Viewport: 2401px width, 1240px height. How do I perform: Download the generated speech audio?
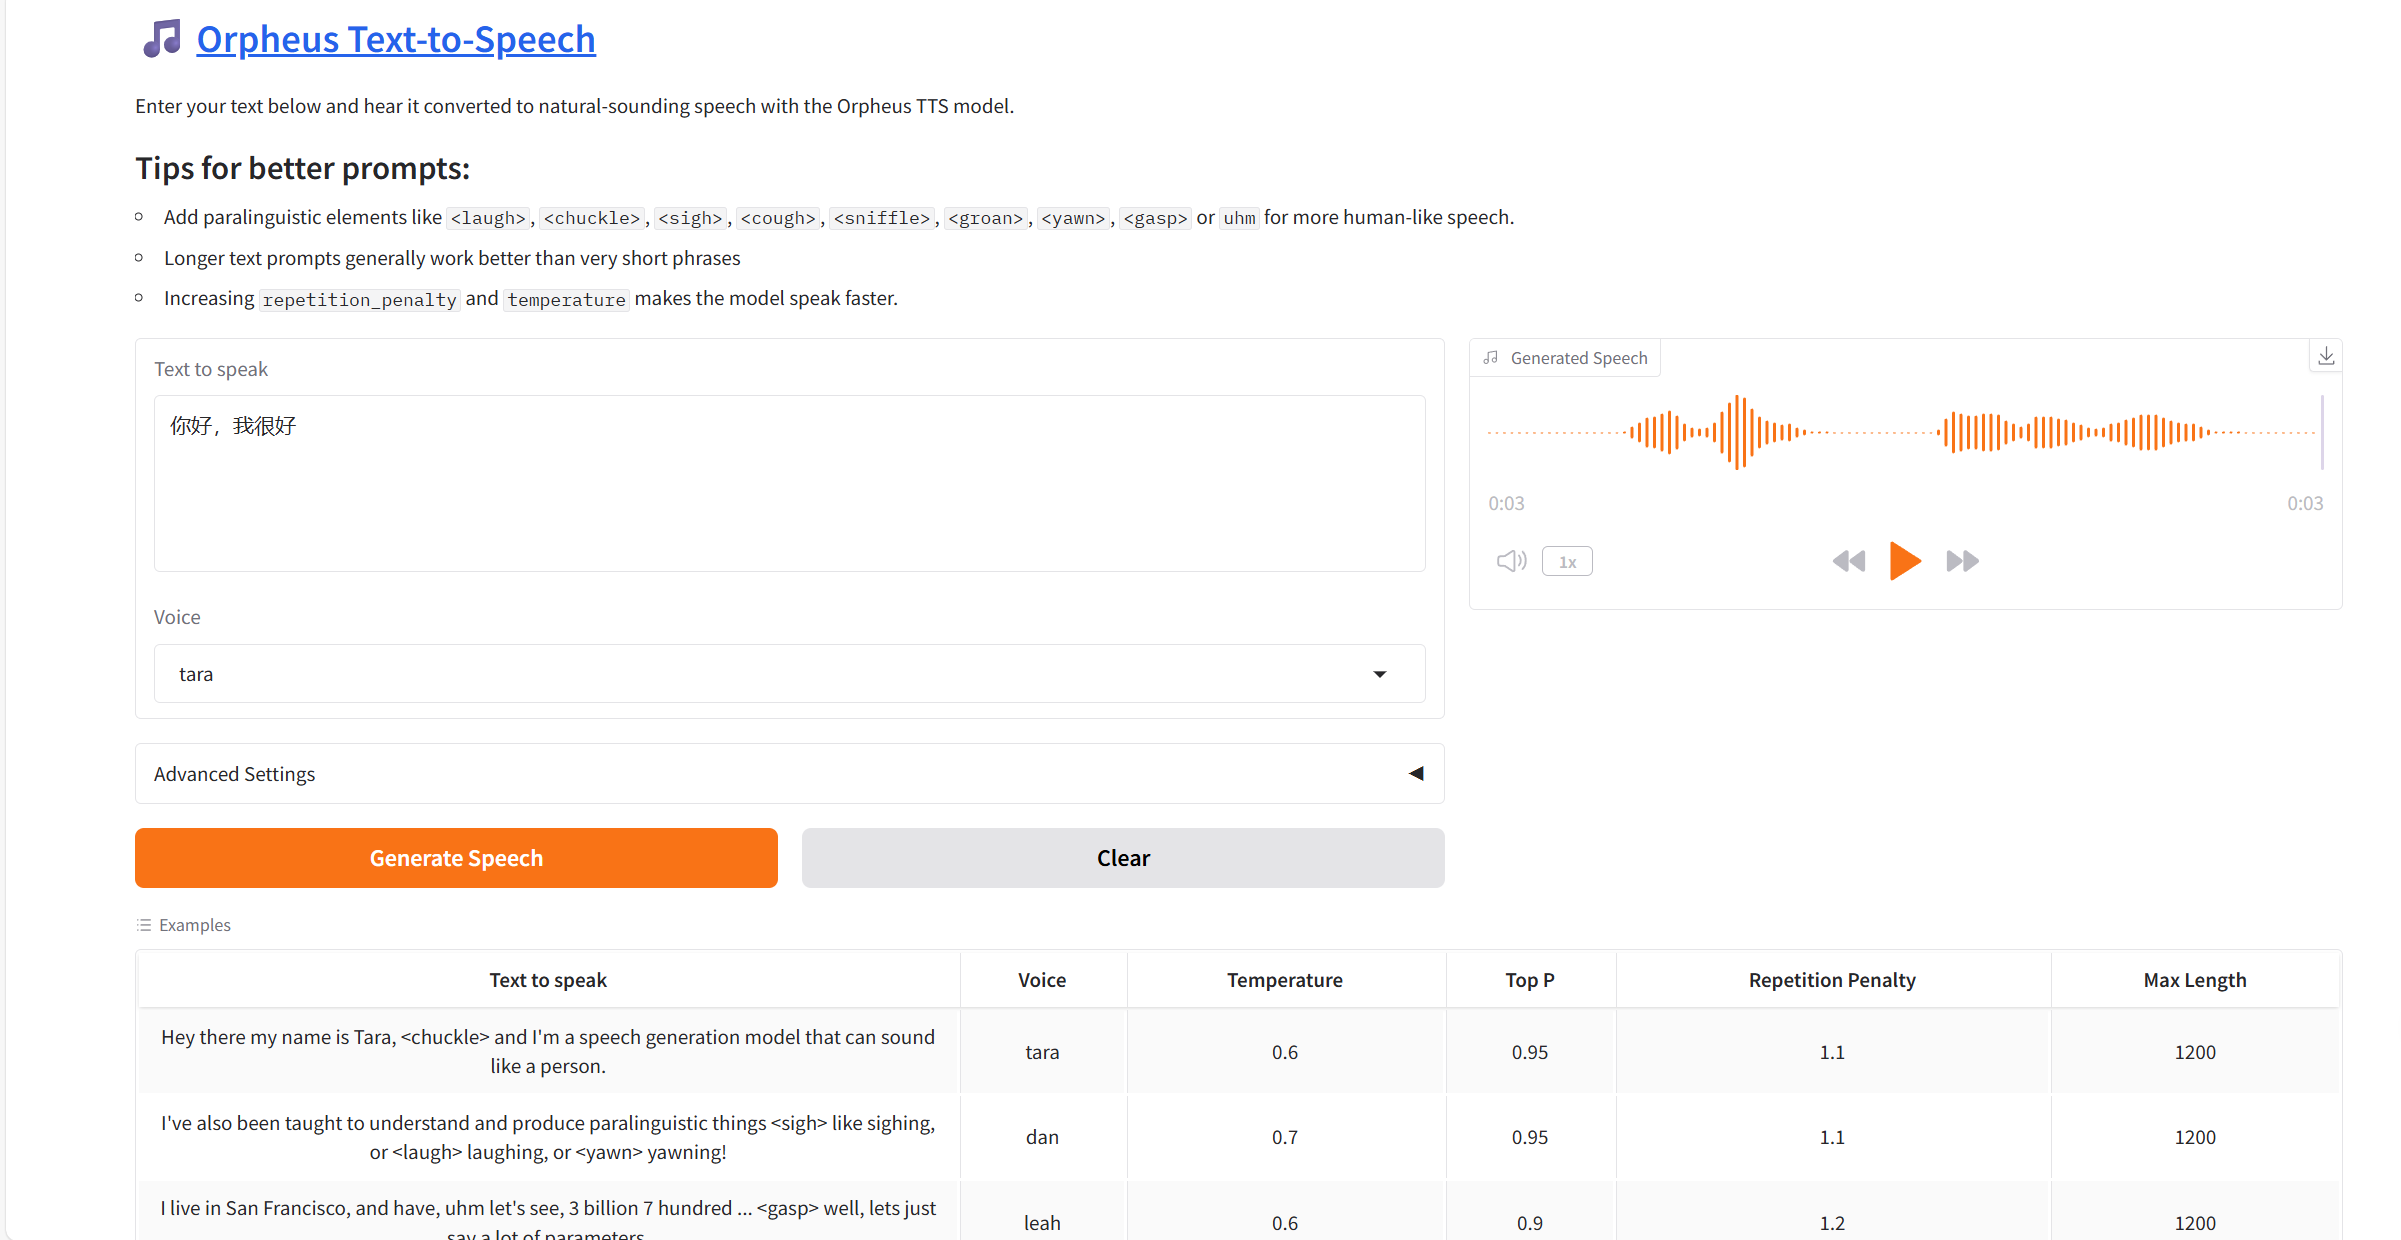point(2326,357)
